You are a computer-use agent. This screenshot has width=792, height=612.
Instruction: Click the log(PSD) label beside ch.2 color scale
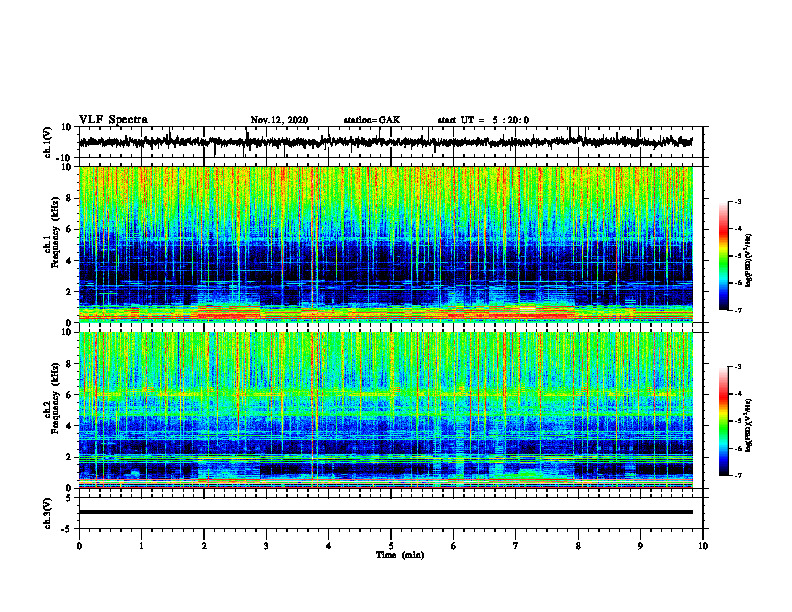(x=750, y=425)
